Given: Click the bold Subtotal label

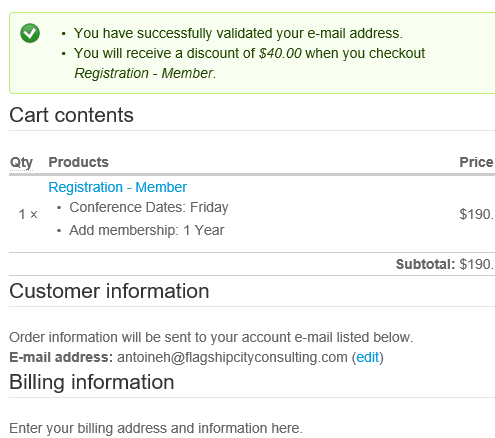Looking at the screenshot, I should click(x=425, y=264).
